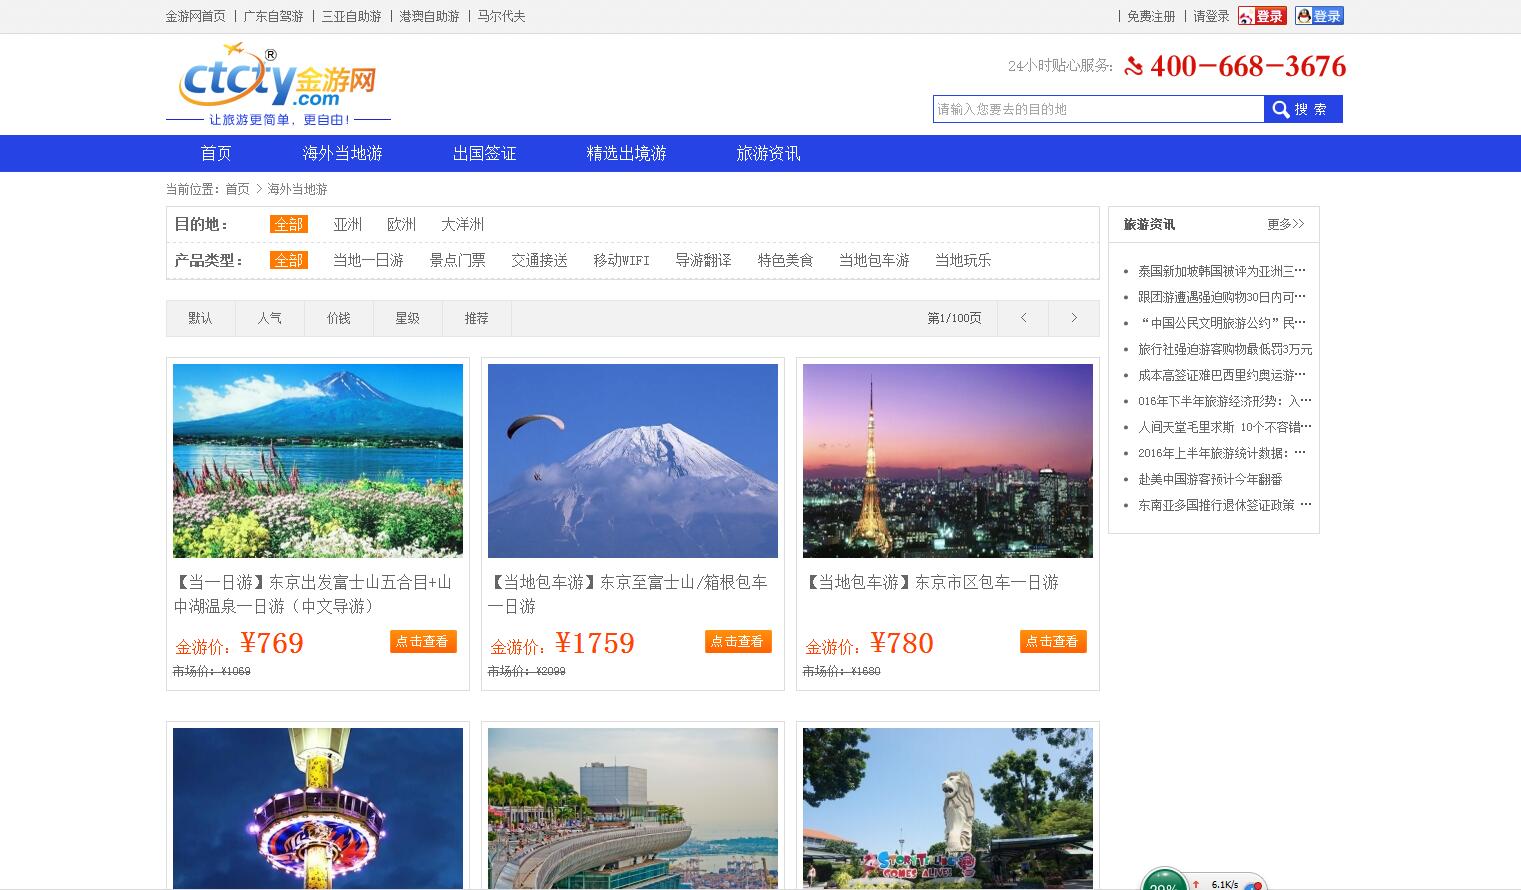Click the previous page left chevron

click(x=1022, y=317)
